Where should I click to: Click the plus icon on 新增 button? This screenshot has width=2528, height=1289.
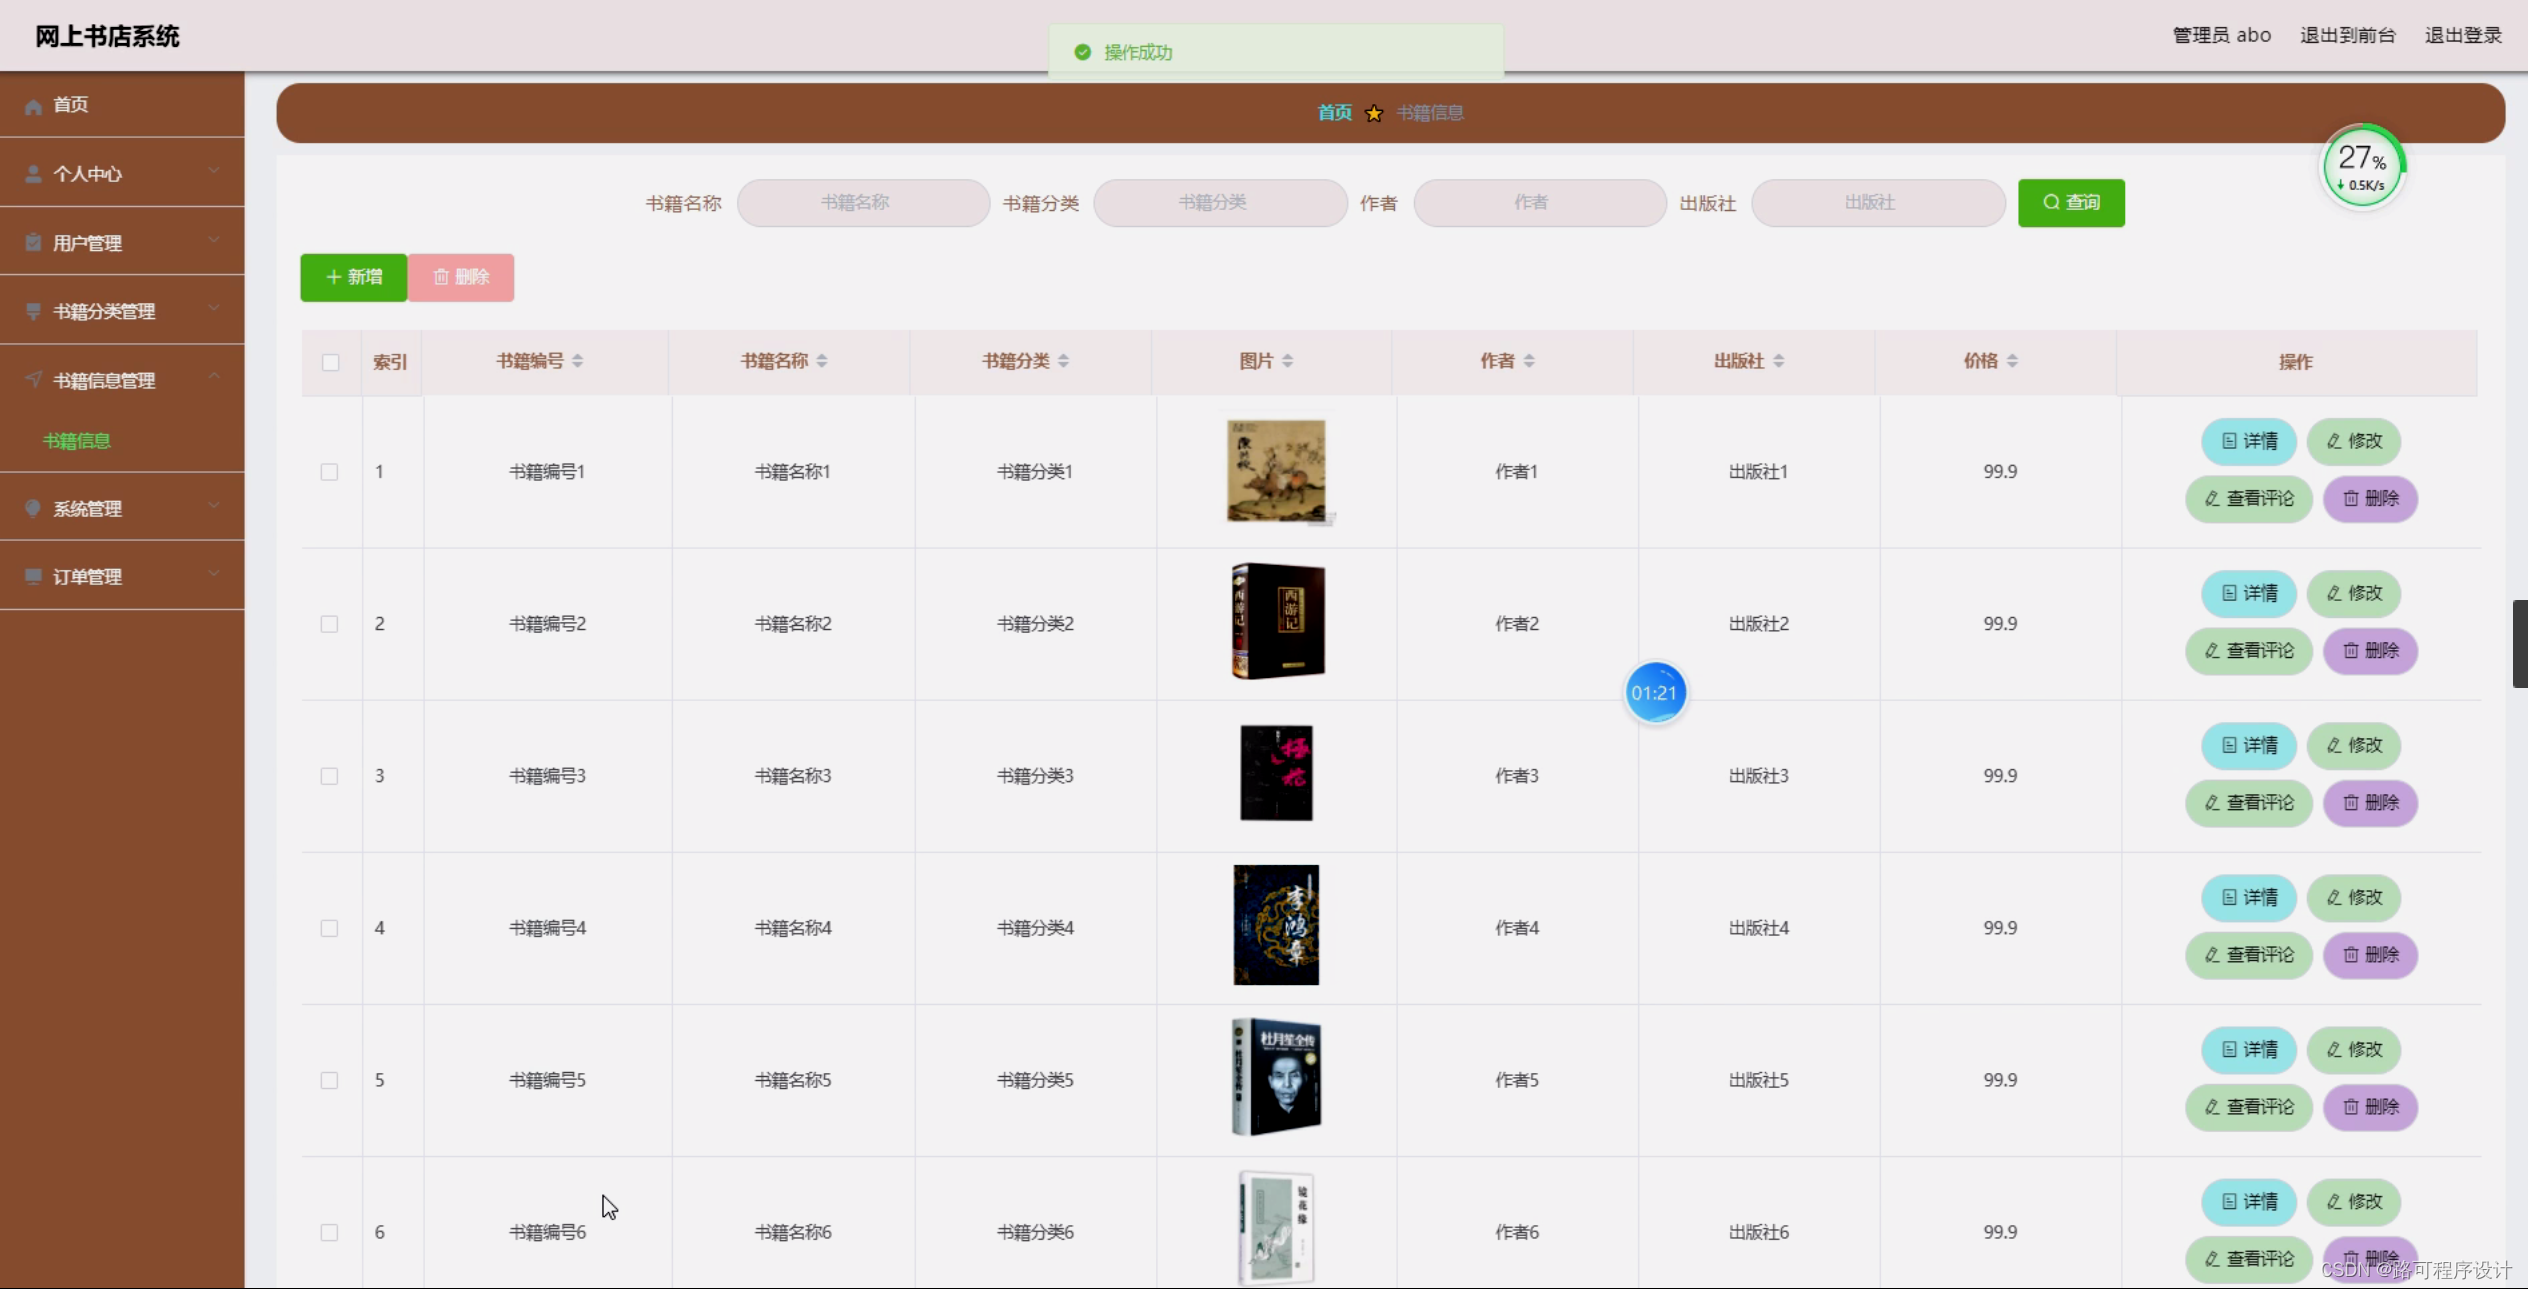[334, 277]
